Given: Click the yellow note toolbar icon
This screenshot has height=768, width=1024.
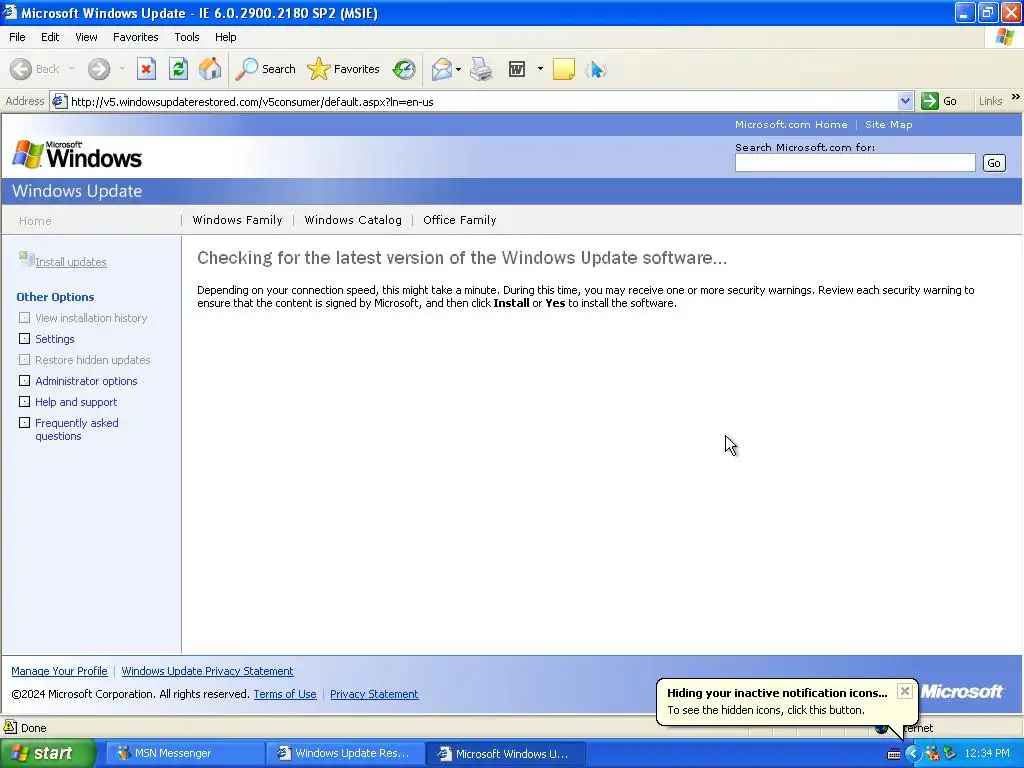Looking at the screenshot, I should coord(564,69).
